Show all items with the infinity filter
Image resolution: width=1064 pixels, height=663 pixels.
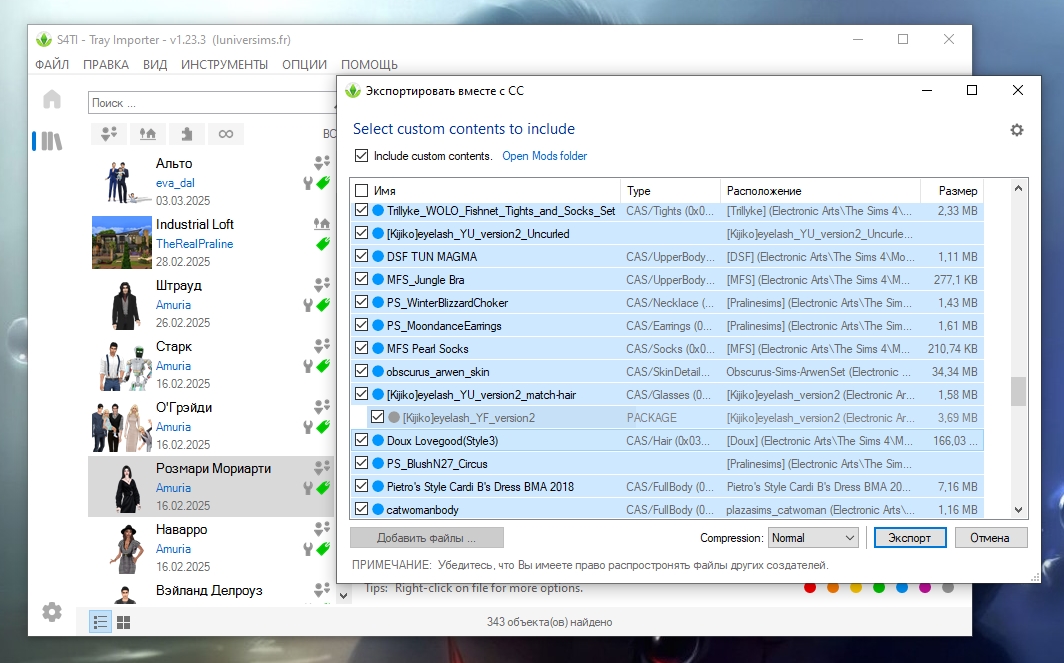pos(226,134)
